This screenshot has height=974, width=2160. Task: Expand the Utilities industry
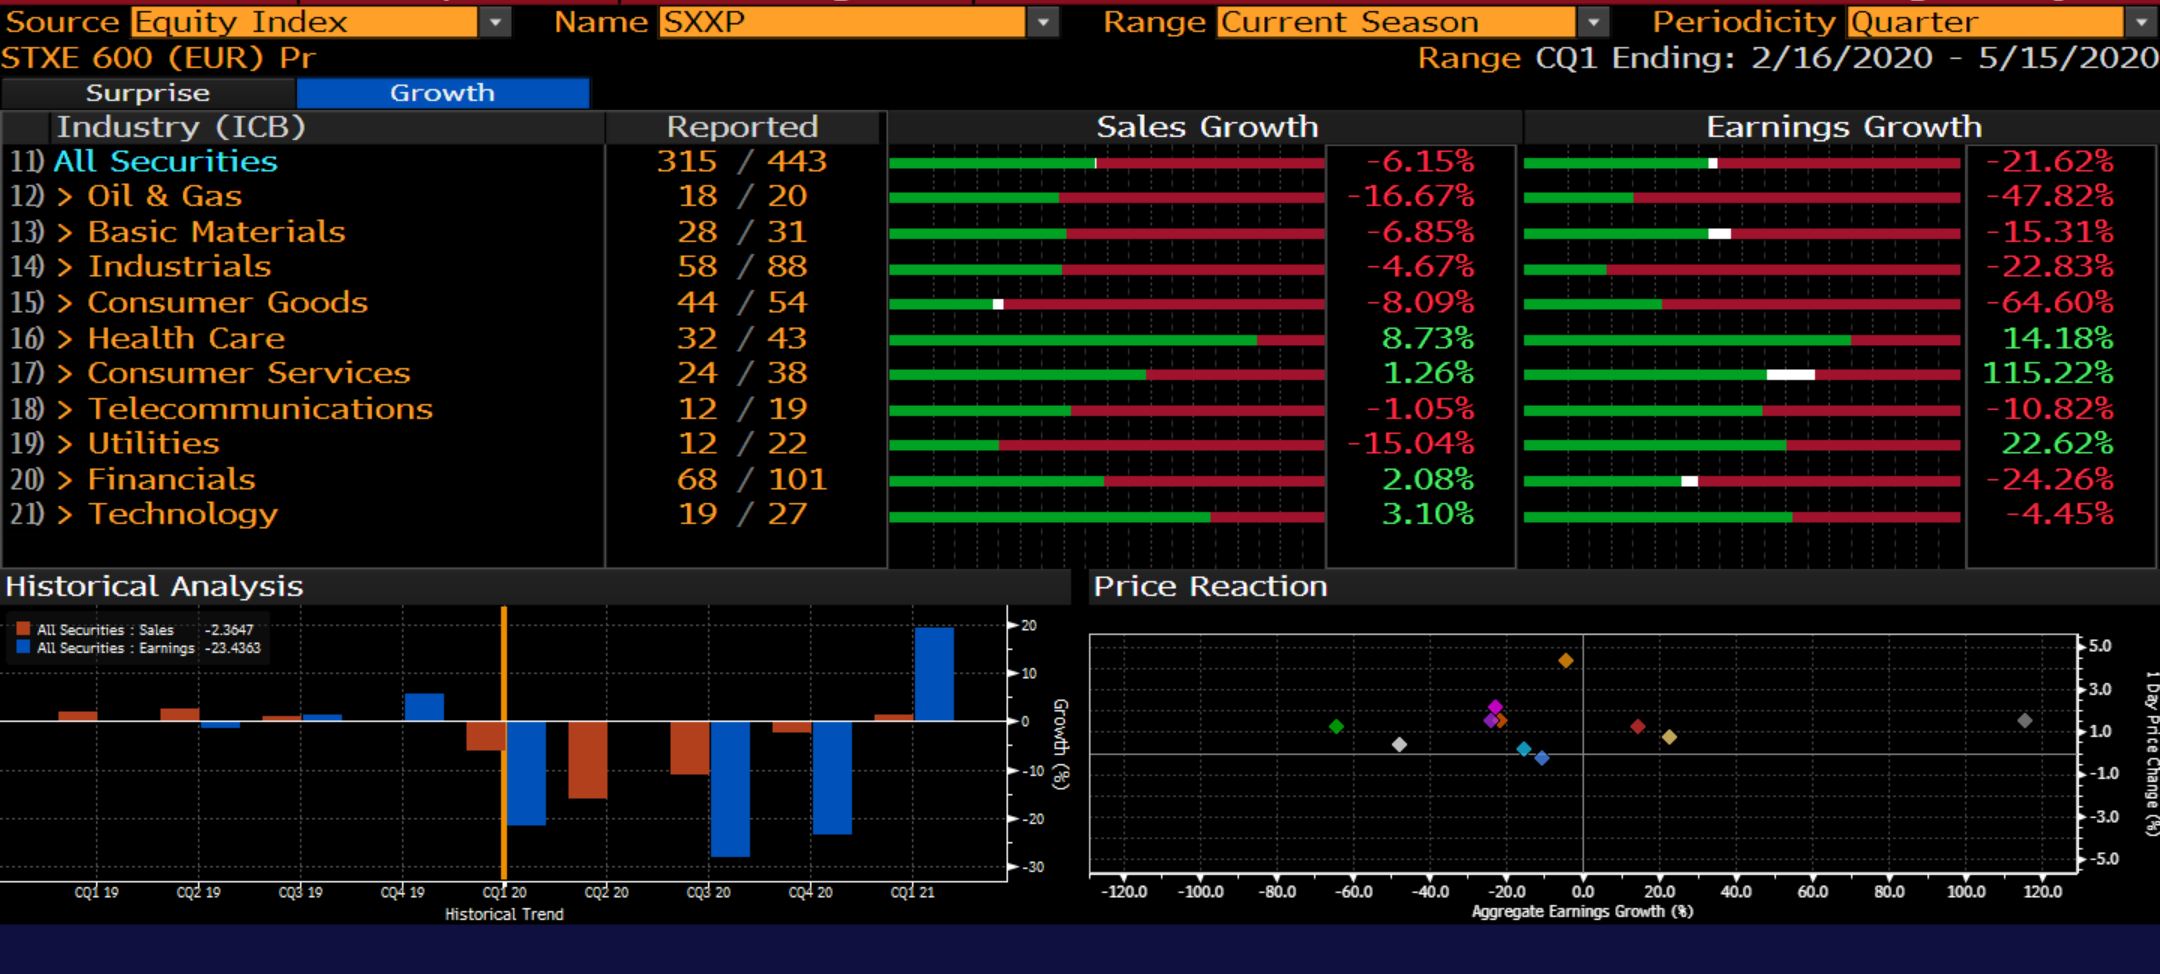click(65, 444)
